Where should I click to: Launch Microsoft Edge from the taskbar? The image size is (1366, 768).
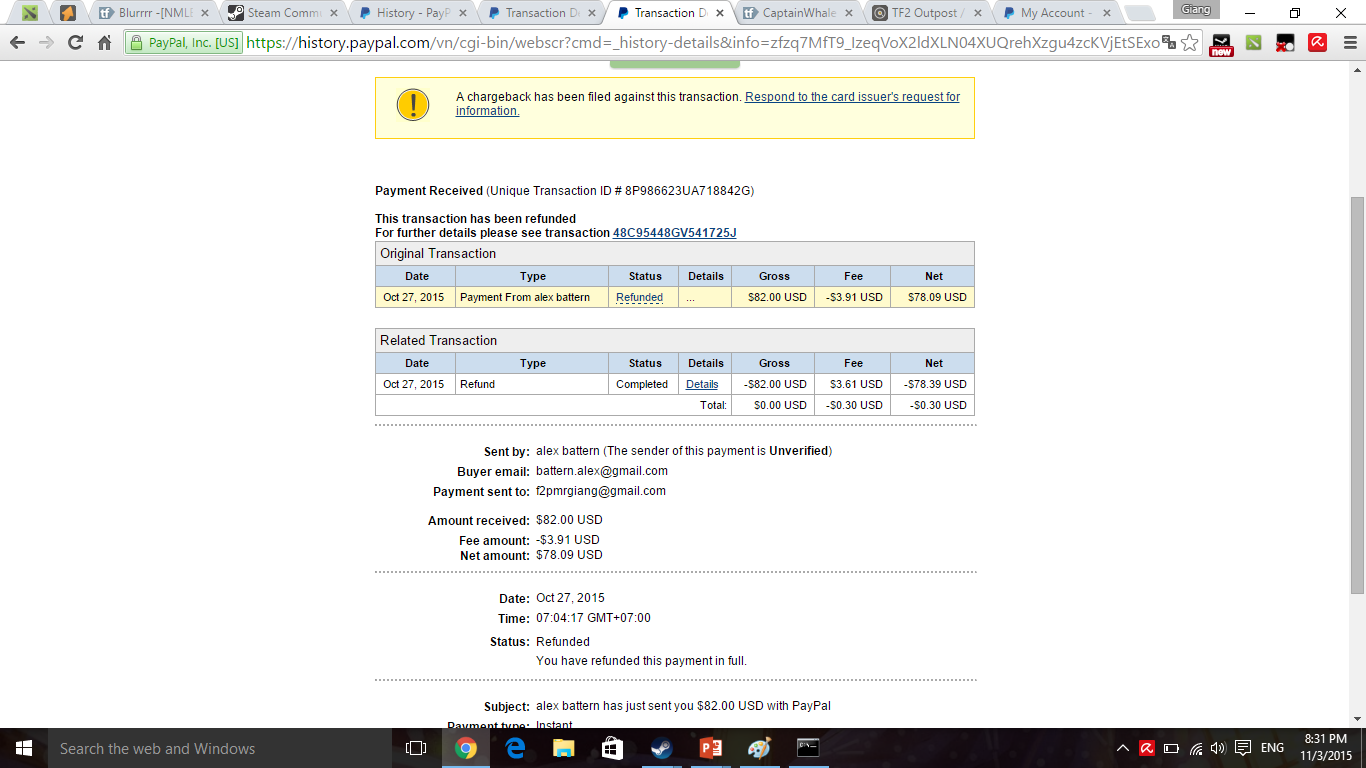coord(515,748)
